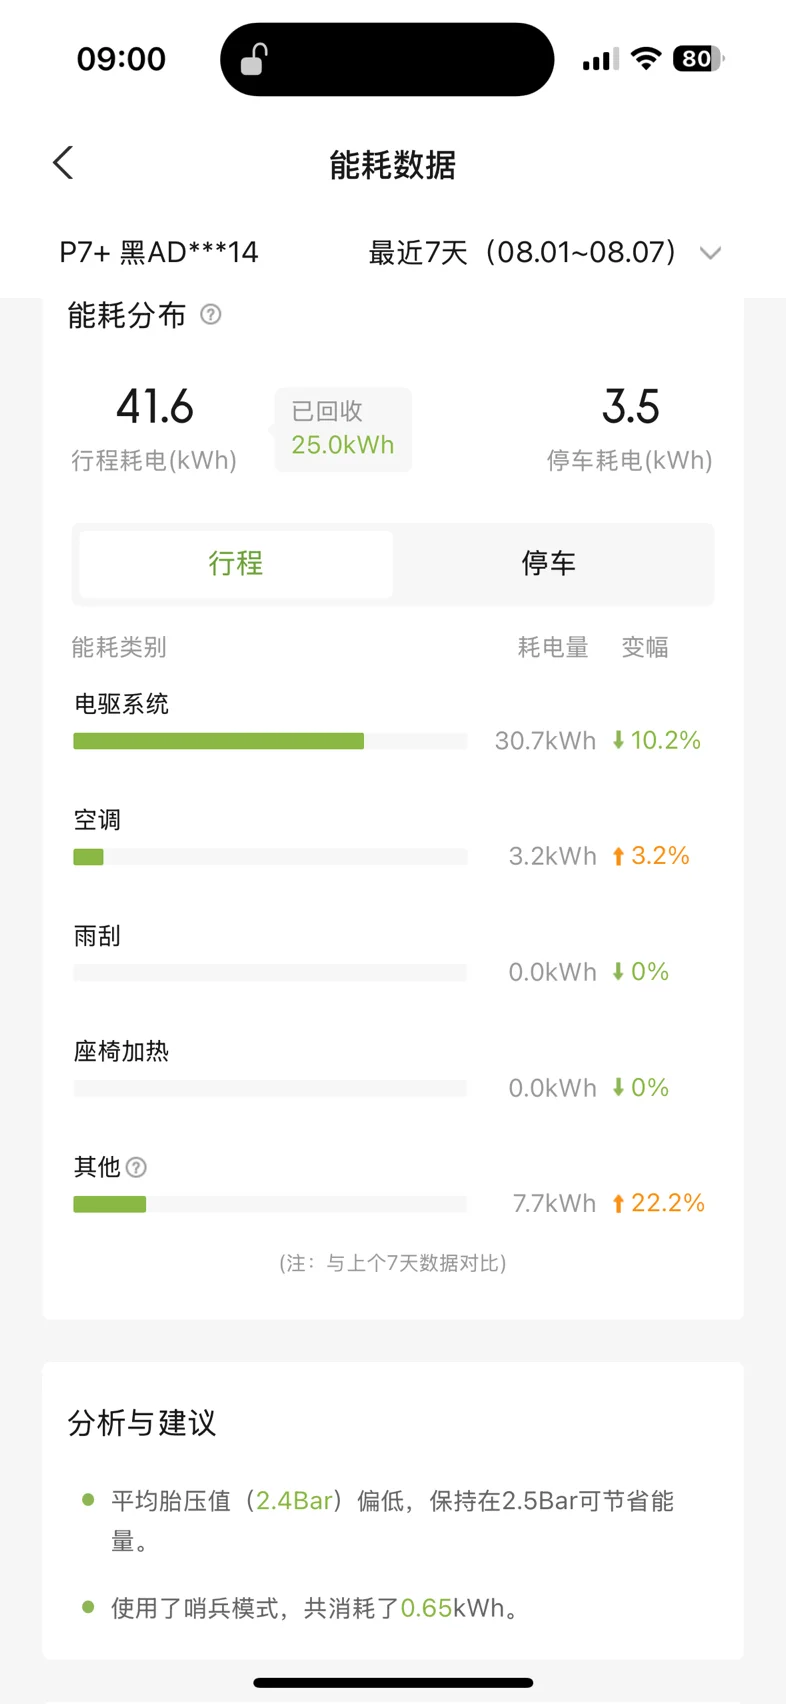
Task: Tap the question icon next to 其他
Action: tap(137, 1167)
